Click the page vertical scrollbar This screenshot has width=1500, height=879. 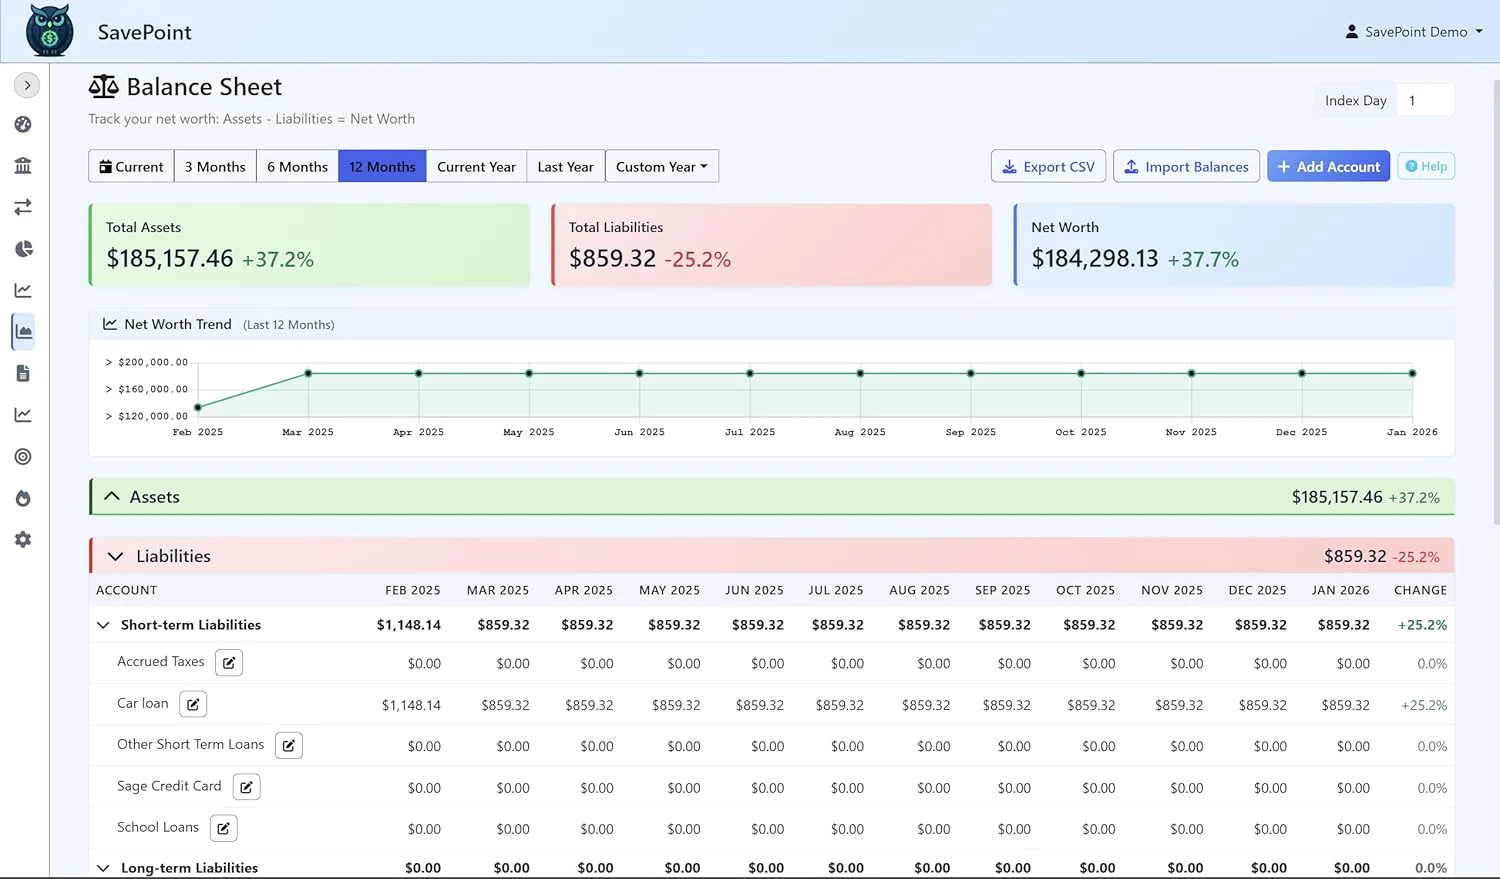1495,300
